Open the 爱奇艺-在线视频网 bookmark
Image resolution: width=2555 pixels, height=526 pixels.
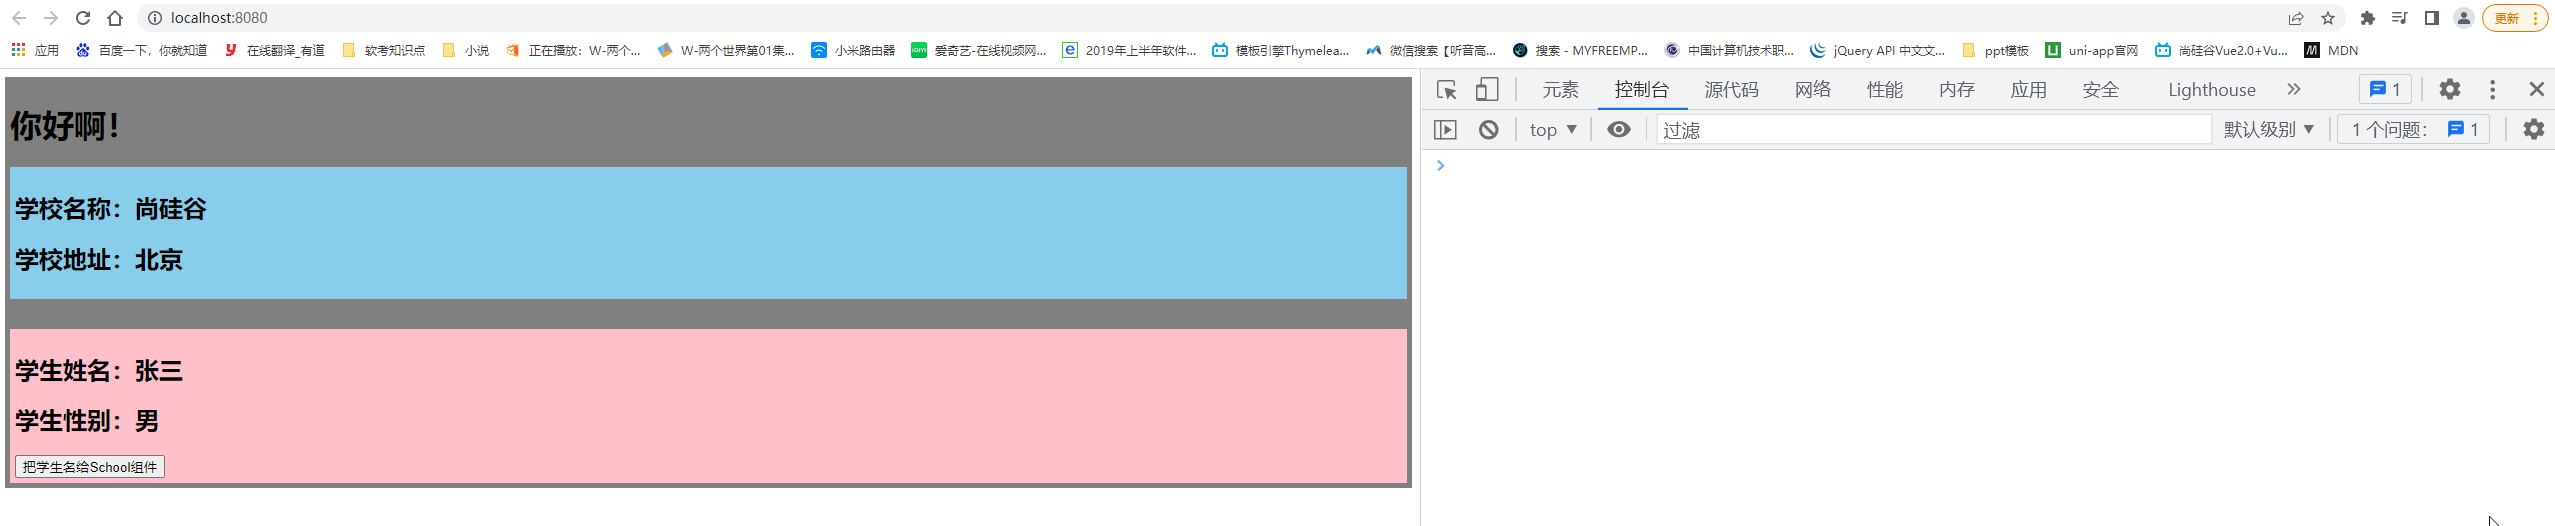click(979, 50)
